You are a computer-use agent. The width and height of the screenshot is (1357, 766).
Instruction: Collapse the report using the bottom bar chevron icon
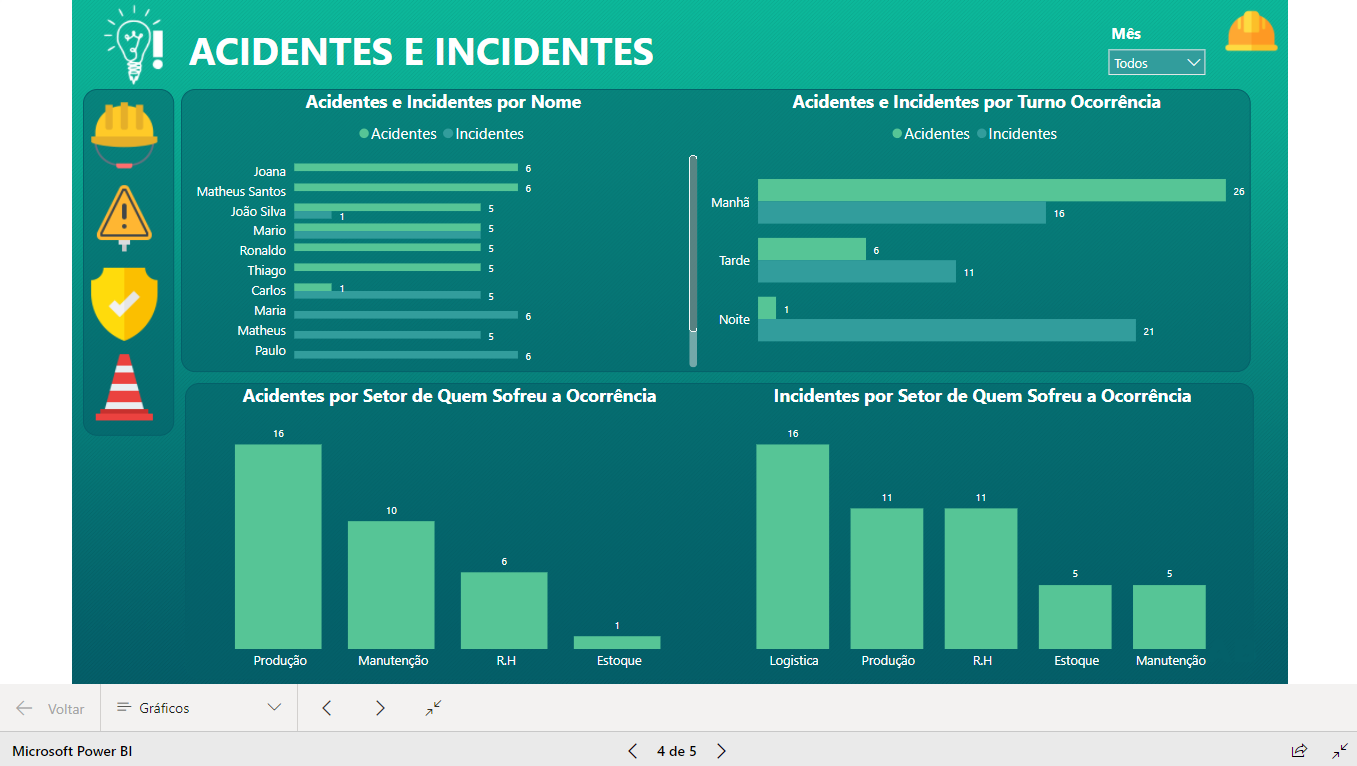[432, 708]
